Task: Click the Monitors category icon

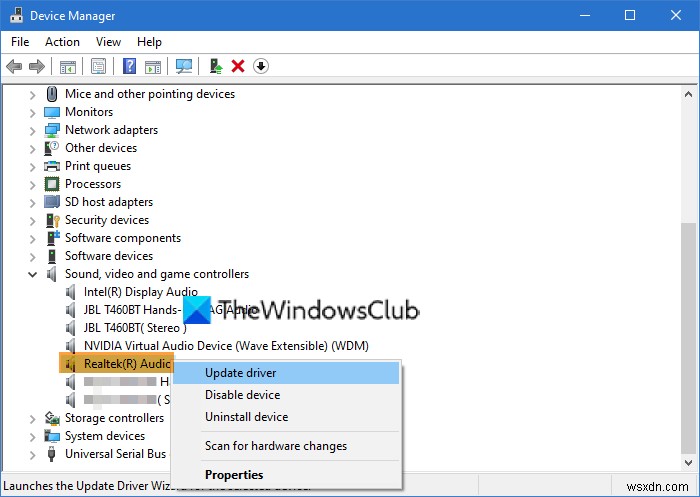Action: (x=52, y=112)
